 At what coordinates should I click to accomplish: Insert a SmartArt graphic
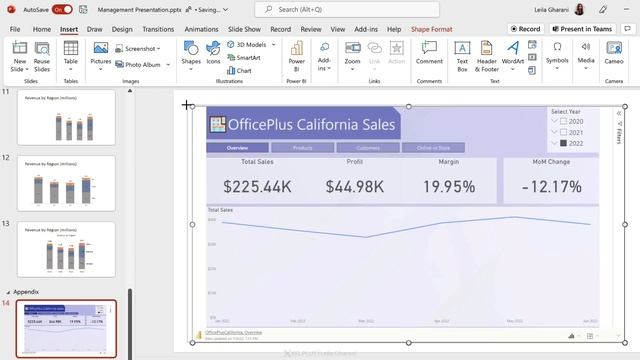click(244, 58)
